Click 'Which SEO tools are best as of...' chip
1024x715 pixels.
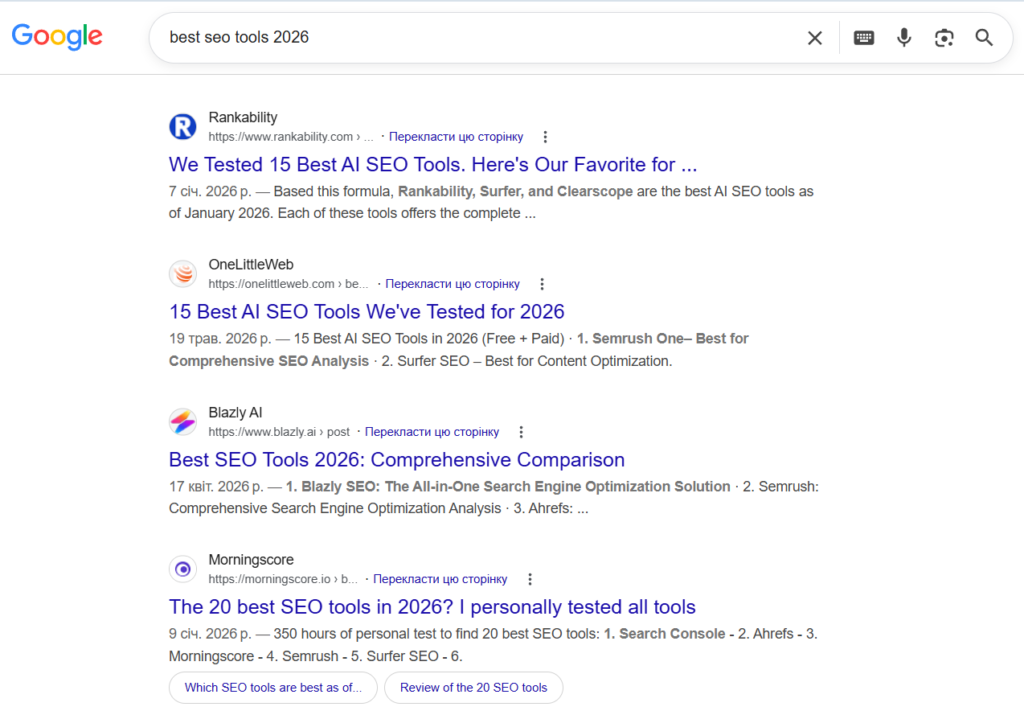coord(273,688)
